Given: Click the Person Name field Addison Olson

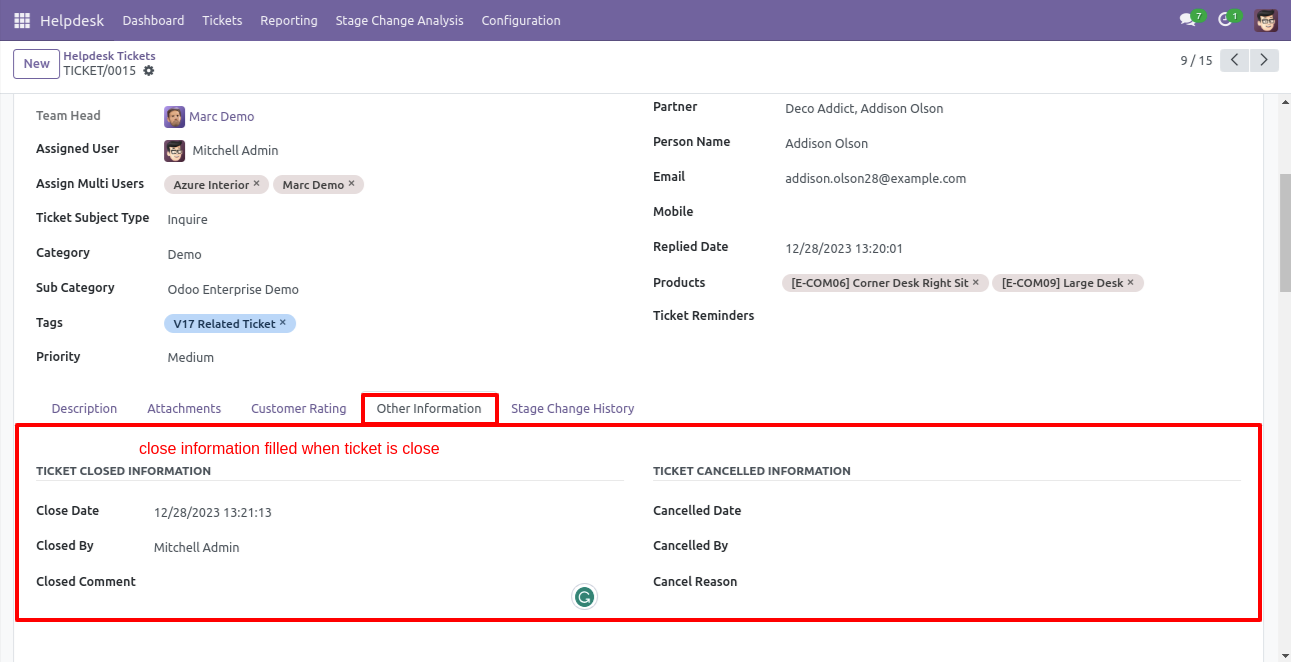Looking at the screenshot, I should point(1011,143).
